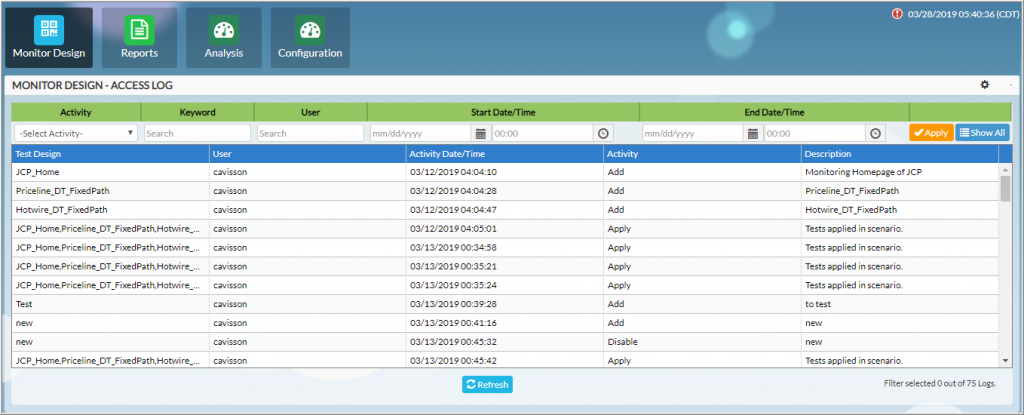Click the 03/12/2019 04:04:47 timestamp
Image resolution: width=1024 pixels, height=415 pixels.
pos(453,210)
